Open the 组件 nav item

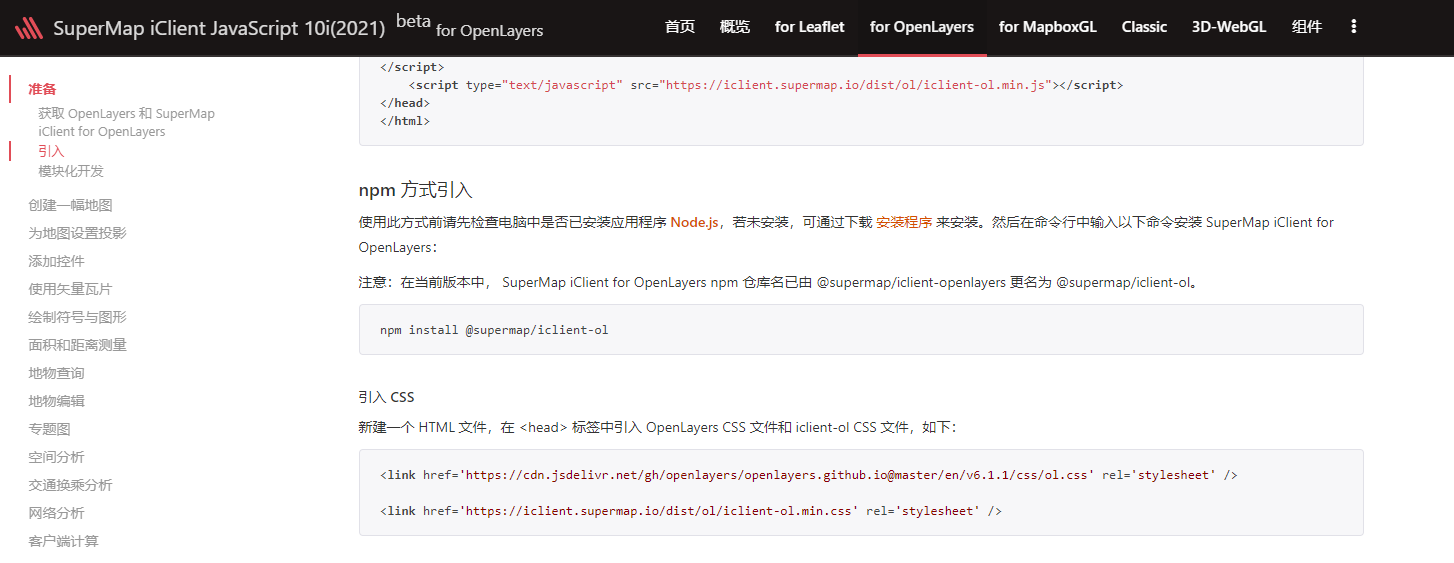(1307, 27)
